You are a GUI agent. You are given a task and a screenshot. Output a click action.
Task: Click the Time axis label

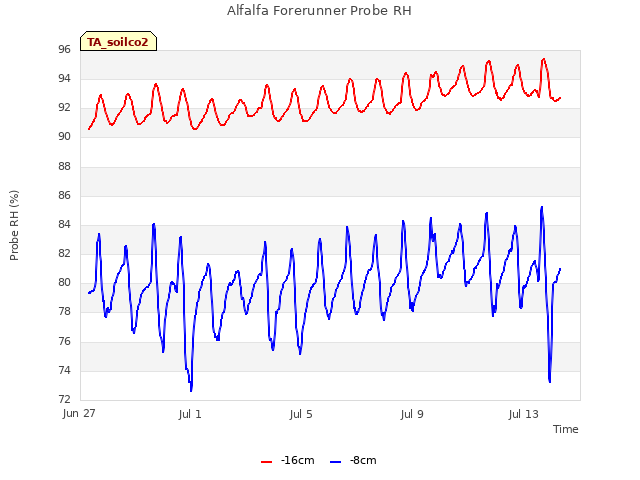[x=566, y=429]
